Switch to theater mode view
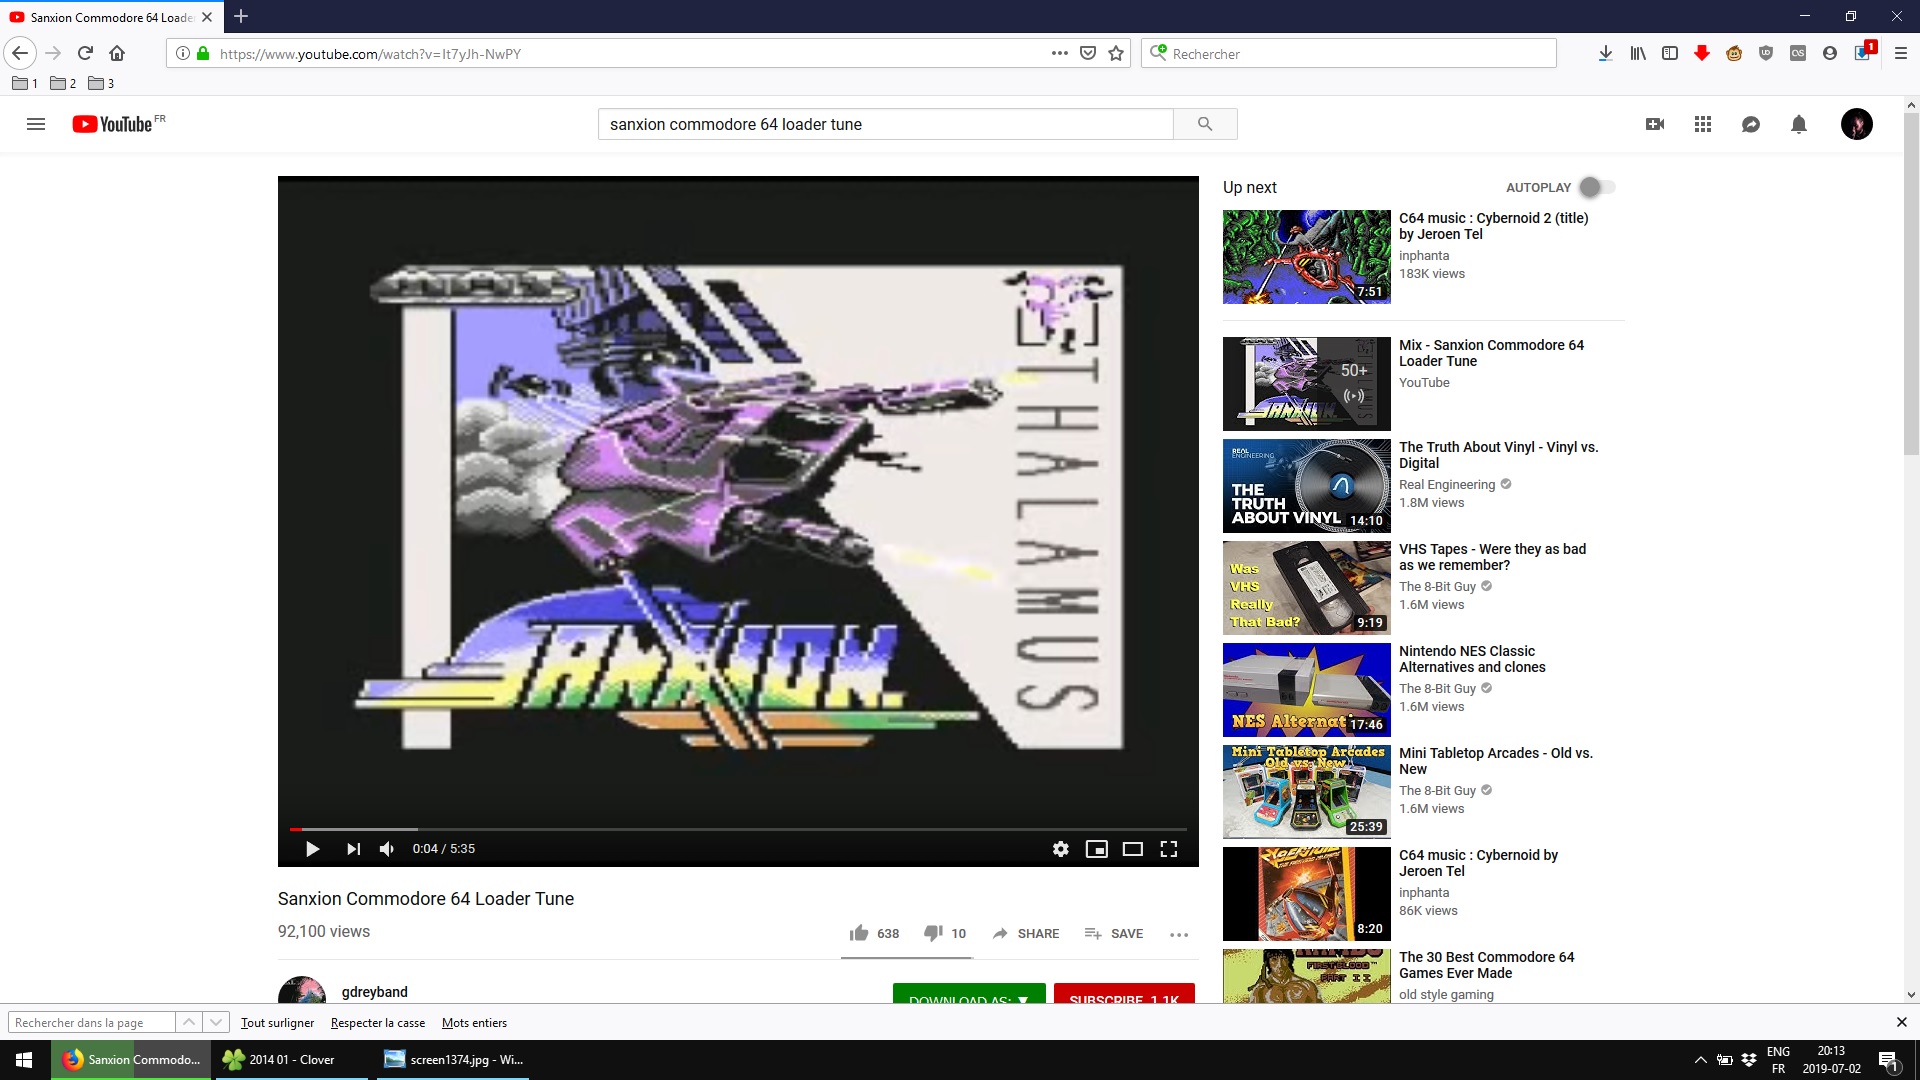Screen dimensions: 1920x1080 point(1132,849)
